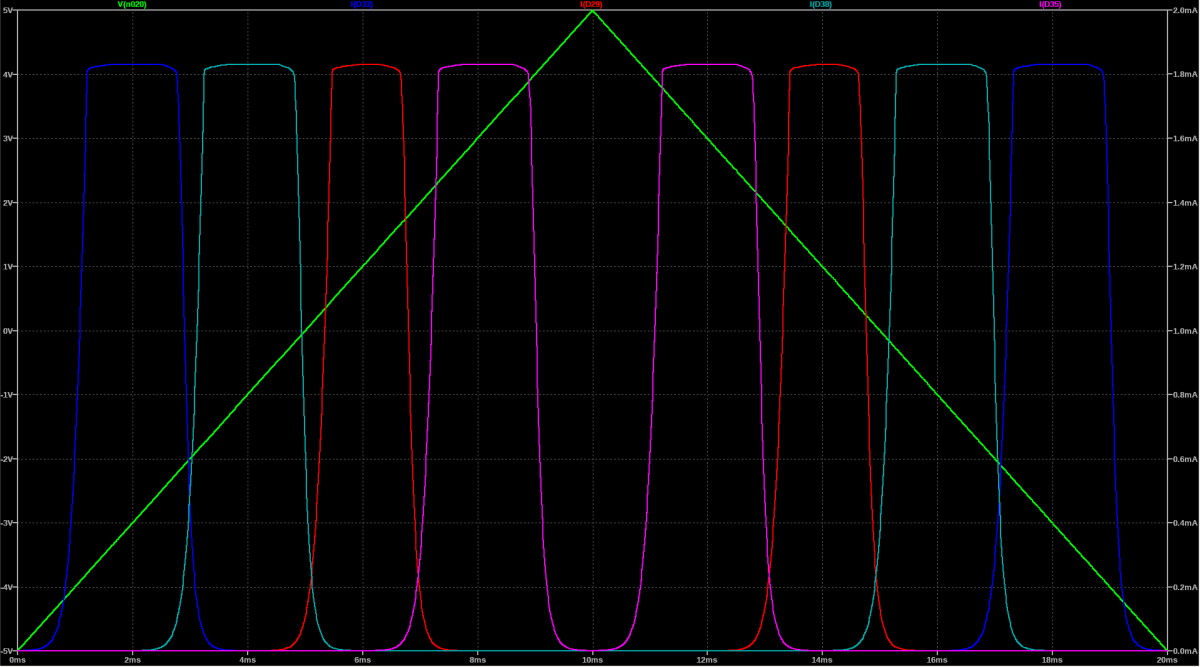Select the 1V voltage axis label
The height and width of the screenshot is (667, 1200).
pyautogui.click(x=7, y=266)
